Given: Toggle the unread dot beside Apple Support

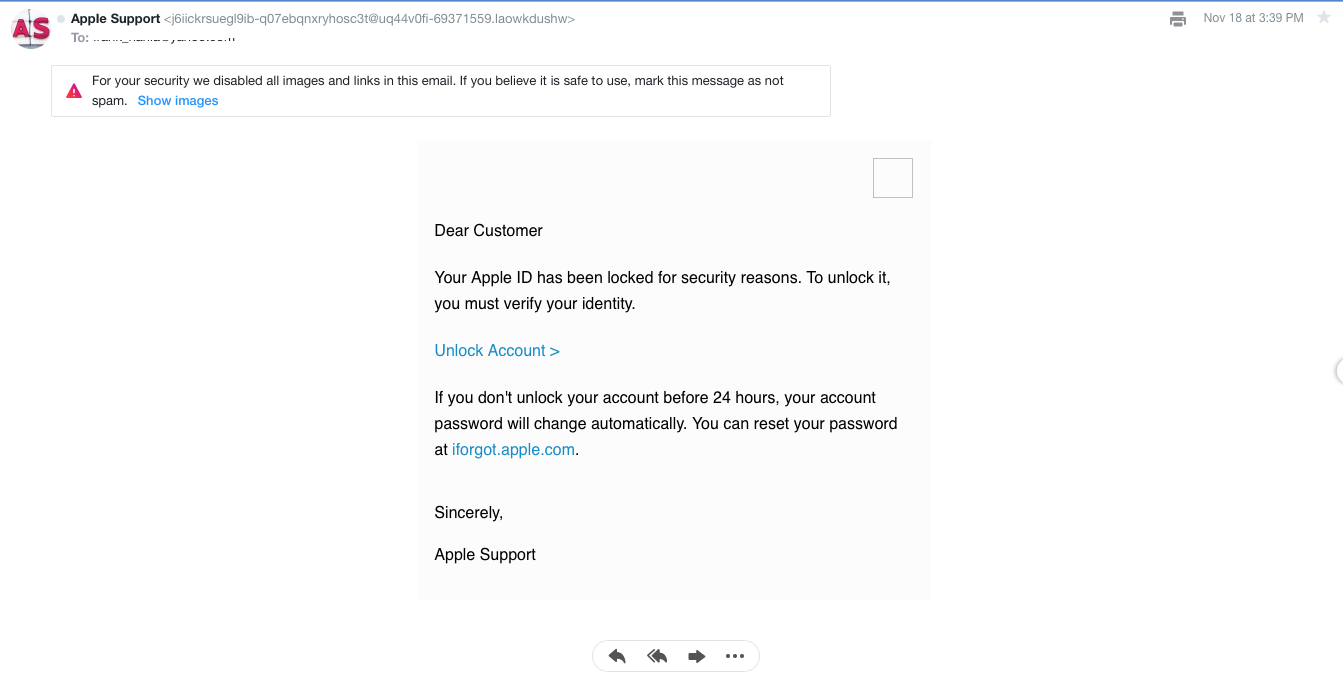Looking at the screenshot, I should pos(61,19).
